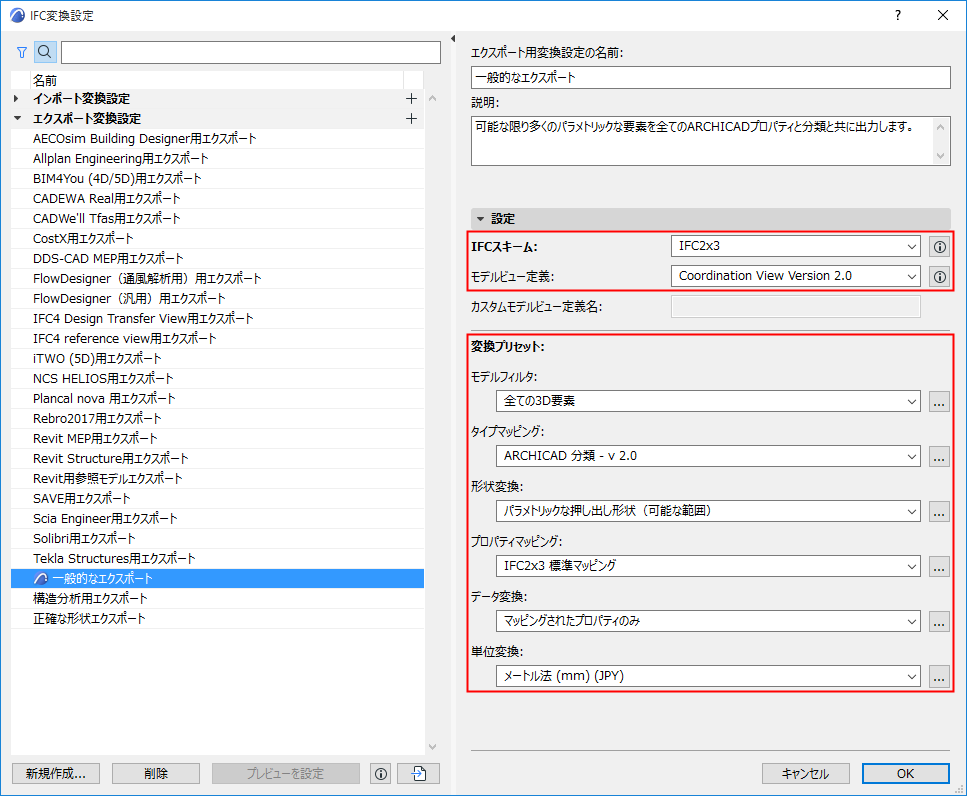Open the browse (…) button for プロパティマッピング

point(938,566)
